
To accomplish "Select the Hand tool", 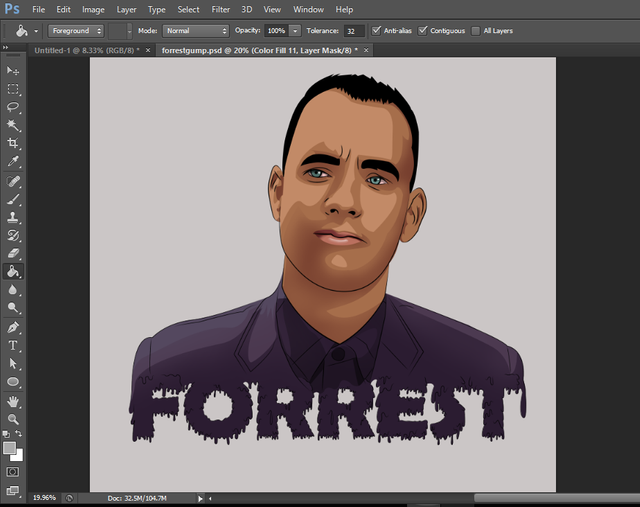I will [x=13, y=401].
